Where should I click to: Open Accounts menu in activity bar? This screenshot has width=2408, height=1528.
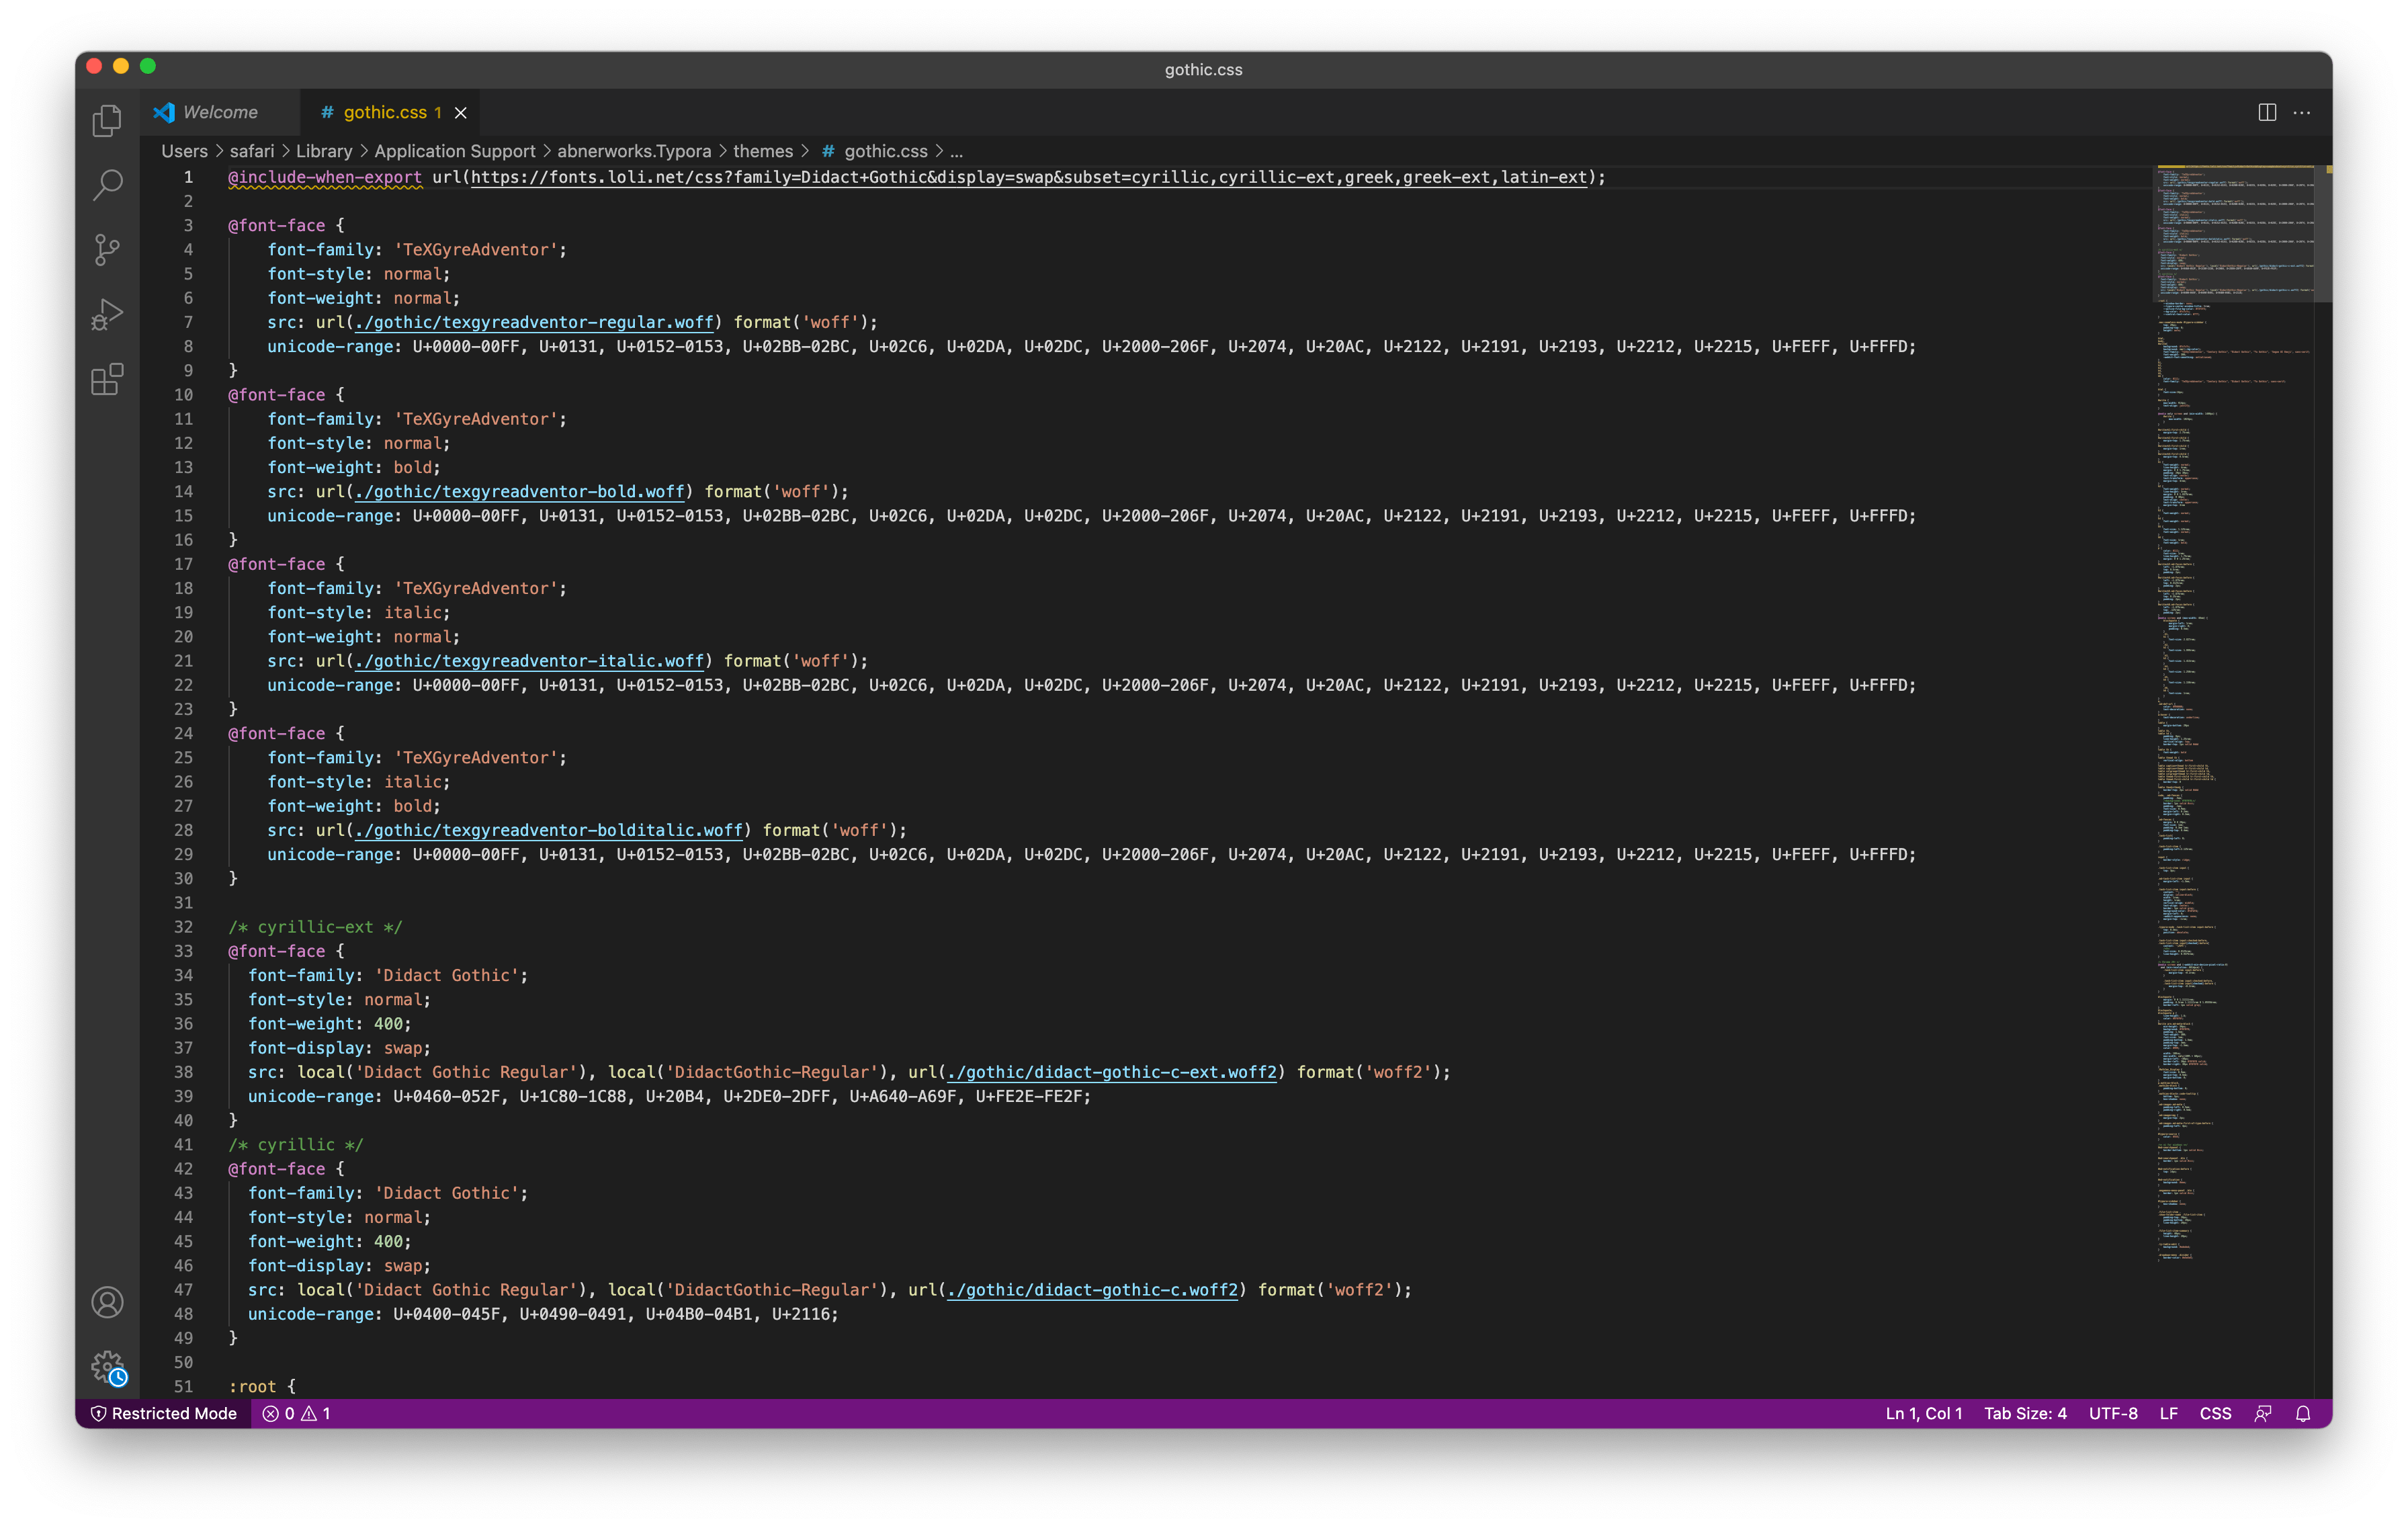coord(107,1302)
